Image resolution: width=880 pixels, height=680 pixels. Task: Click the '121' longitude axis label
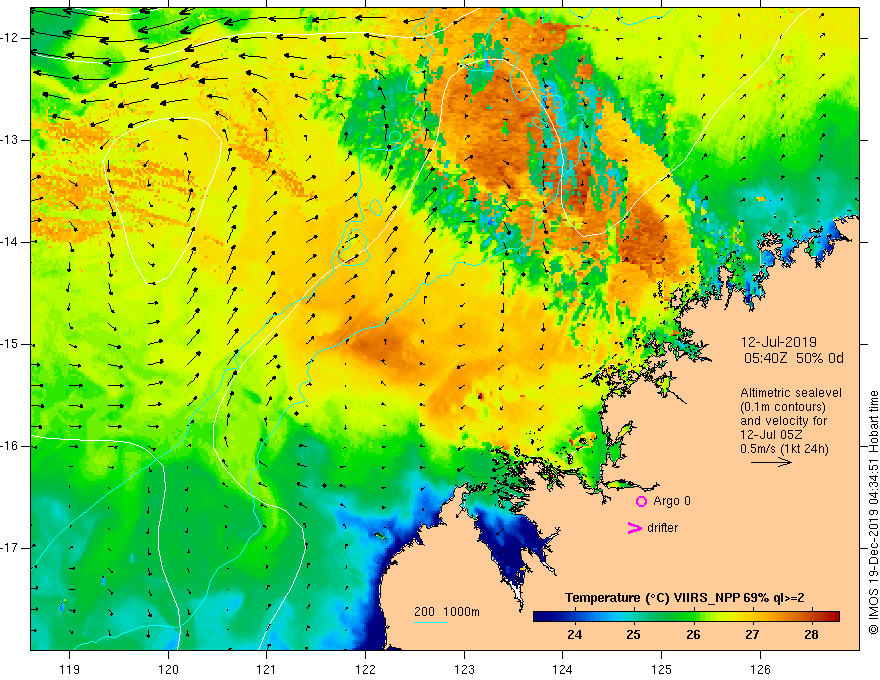(x=267, y=670)
